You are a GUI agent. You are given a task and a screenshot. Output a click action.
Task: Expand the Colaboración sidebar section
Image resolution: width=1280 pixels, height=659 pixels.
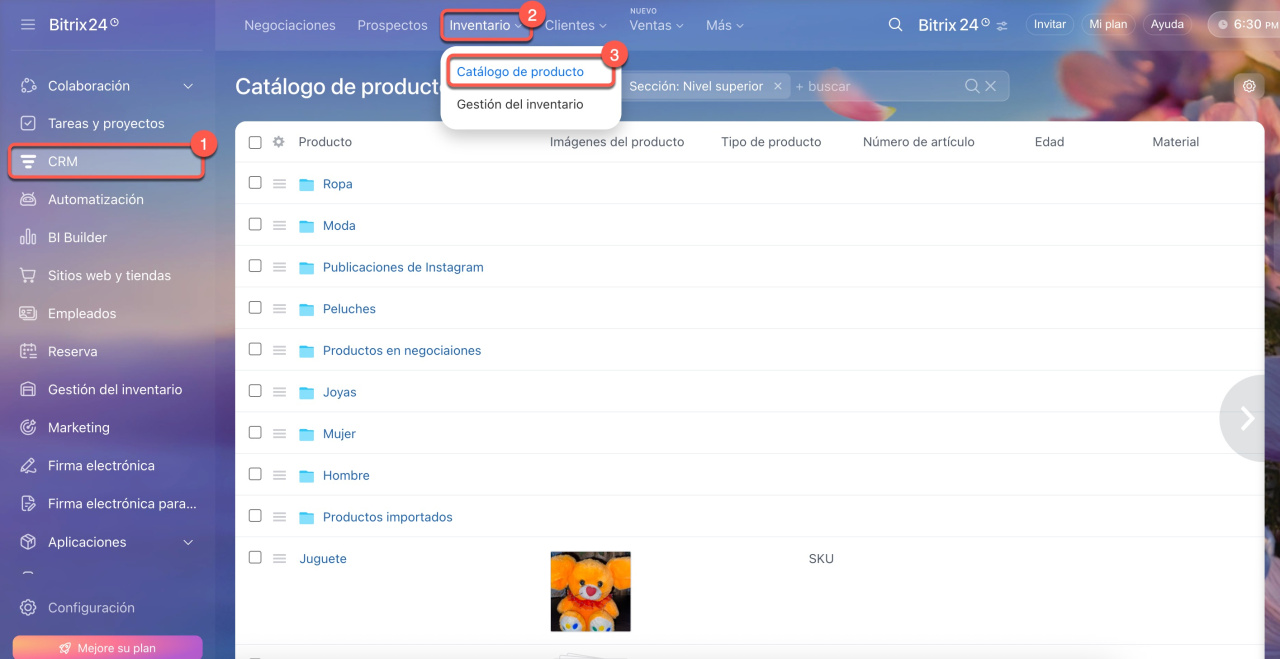pyautogui.click(x=188, y=86)
